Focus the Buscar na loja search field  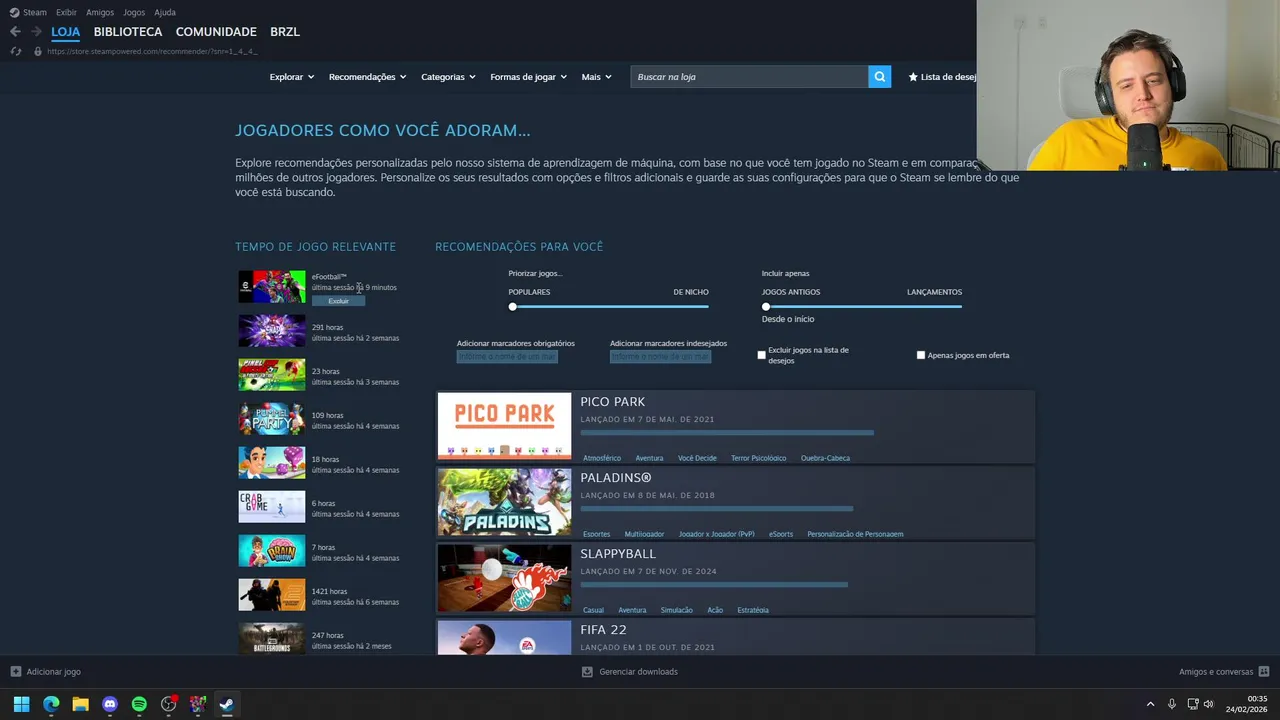point(749,77)
